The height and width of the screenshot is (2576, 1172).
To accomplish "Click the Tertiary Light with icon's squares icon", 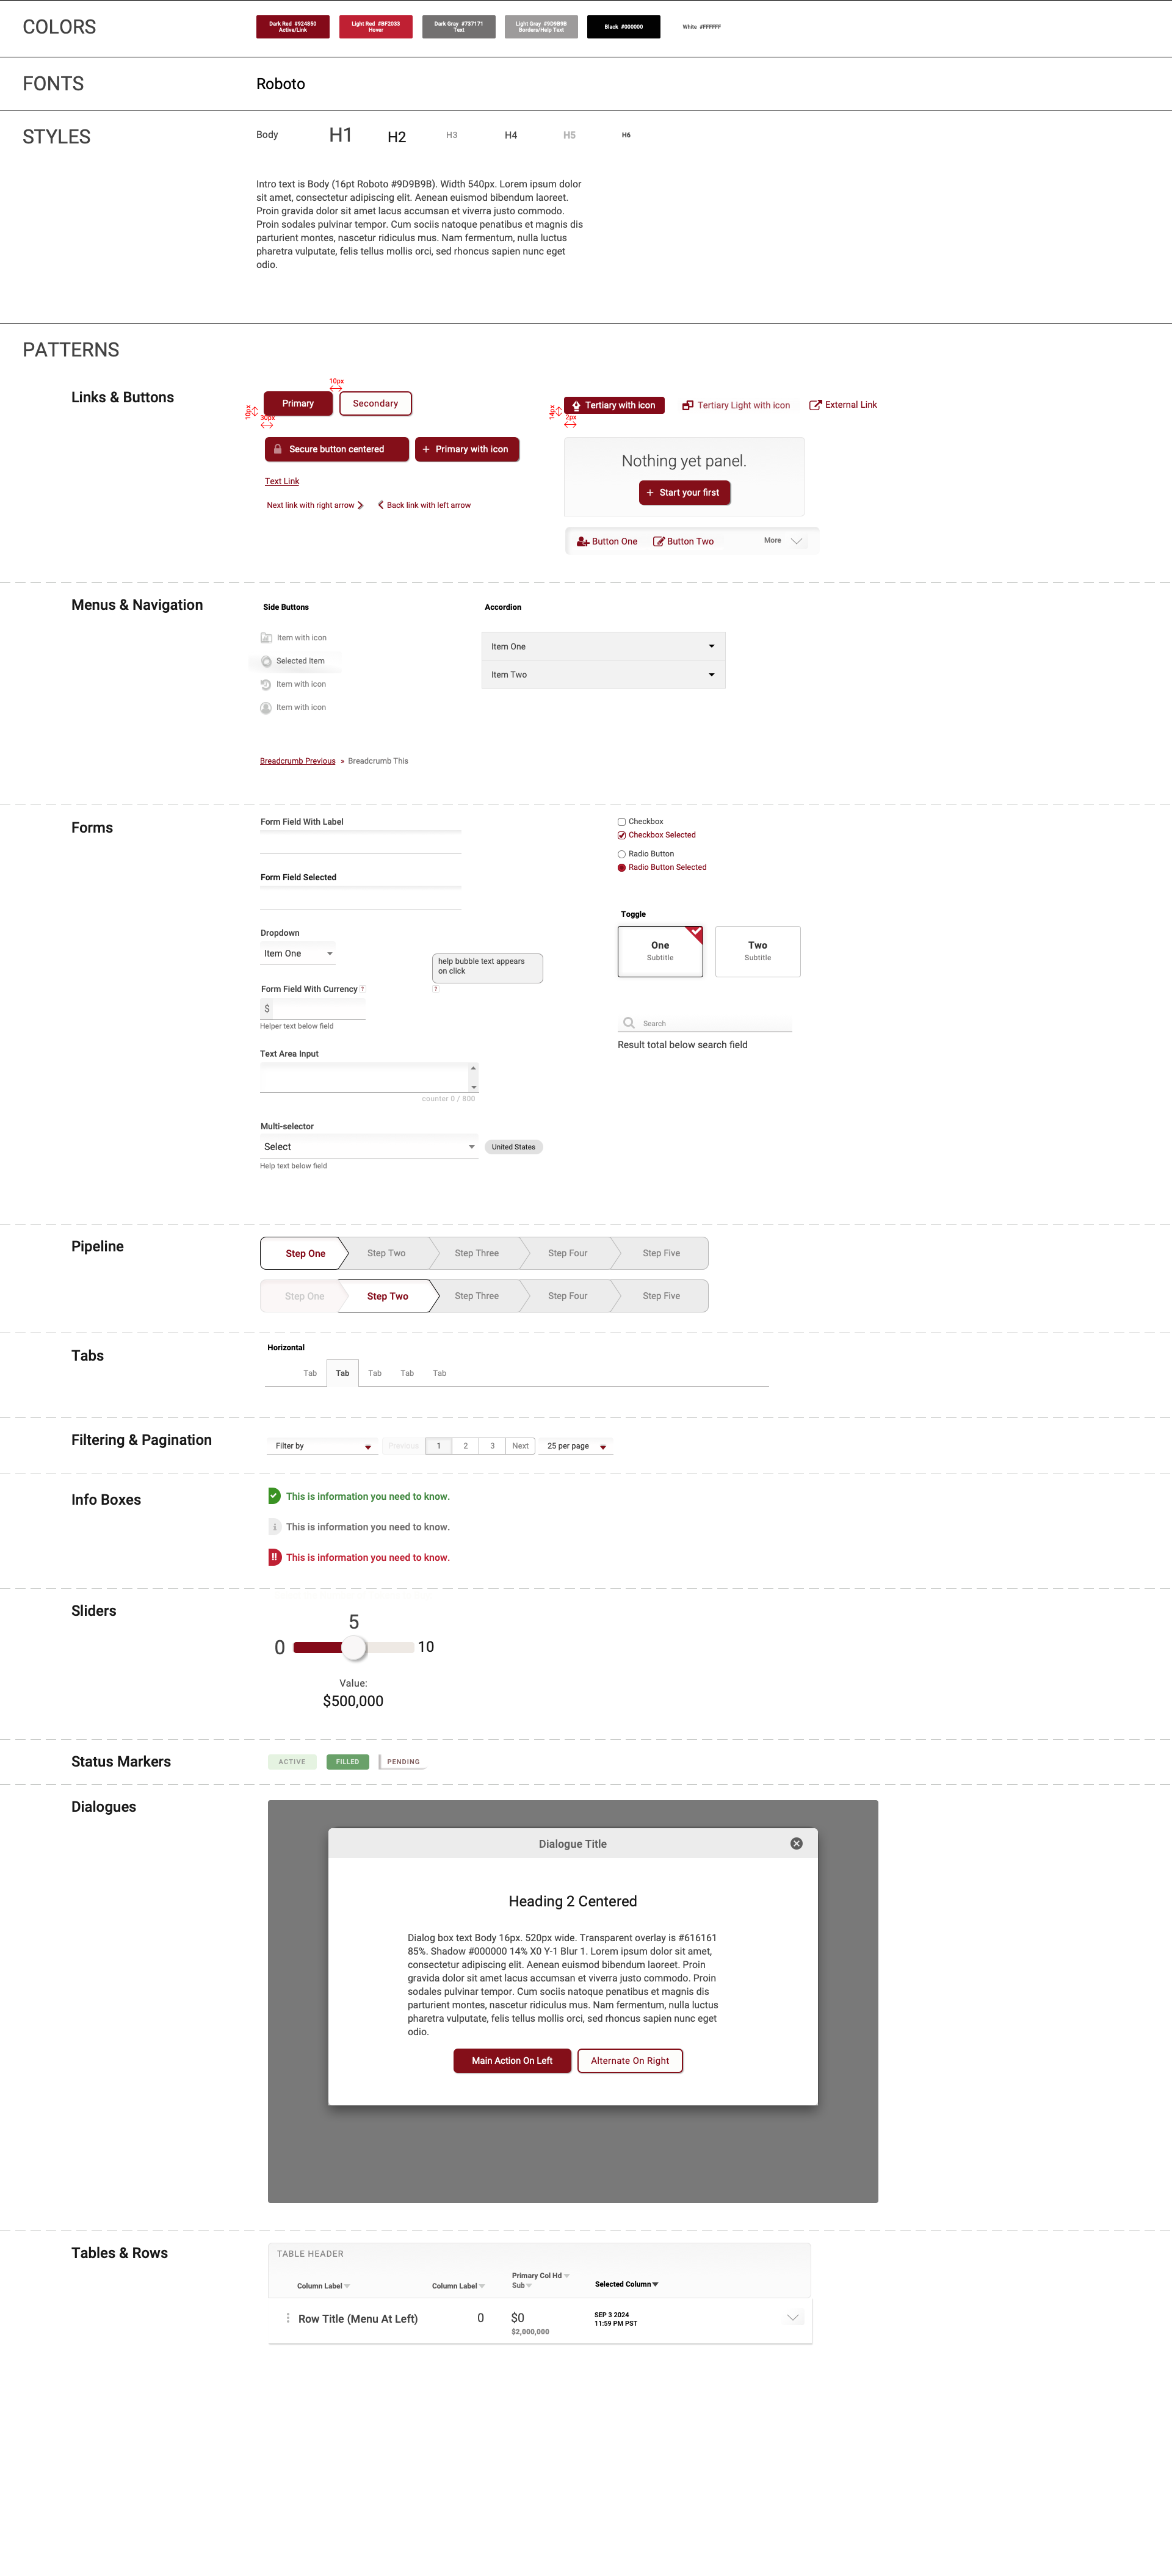I will pyautogui.click(x=688, y=405).
